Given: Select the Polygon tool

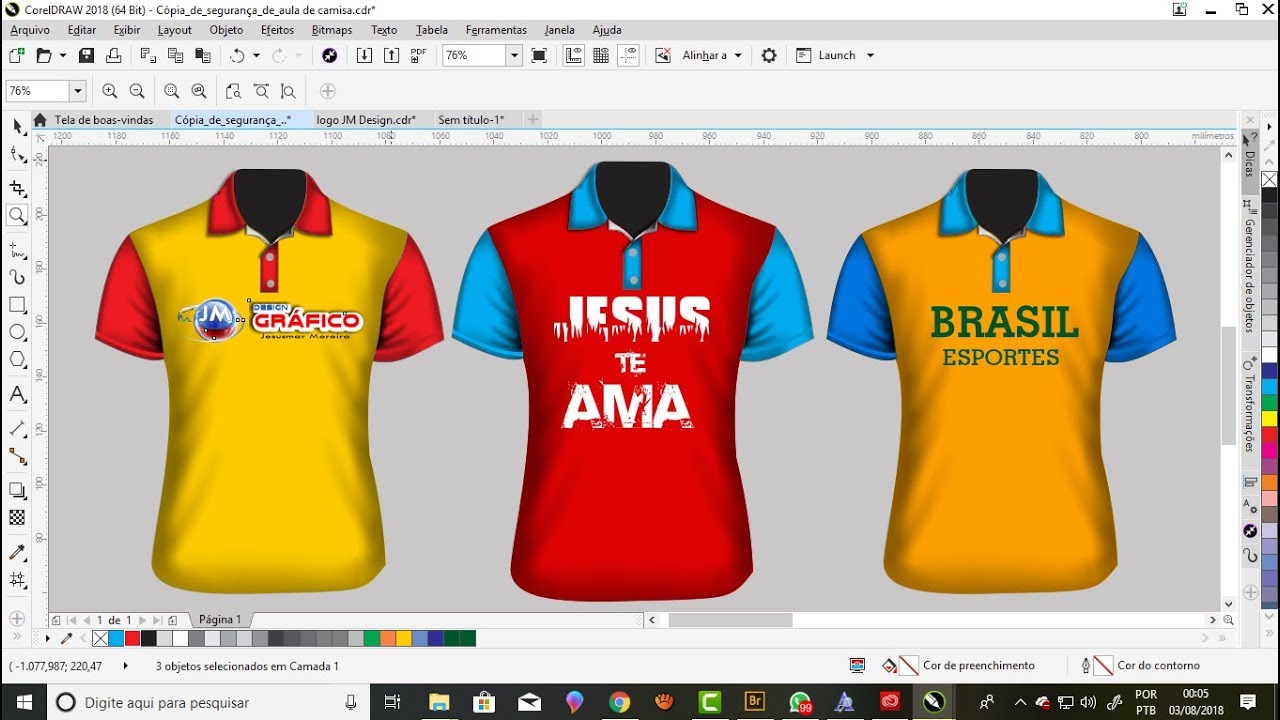Looking at the screenshot, I should coord(17,360).
